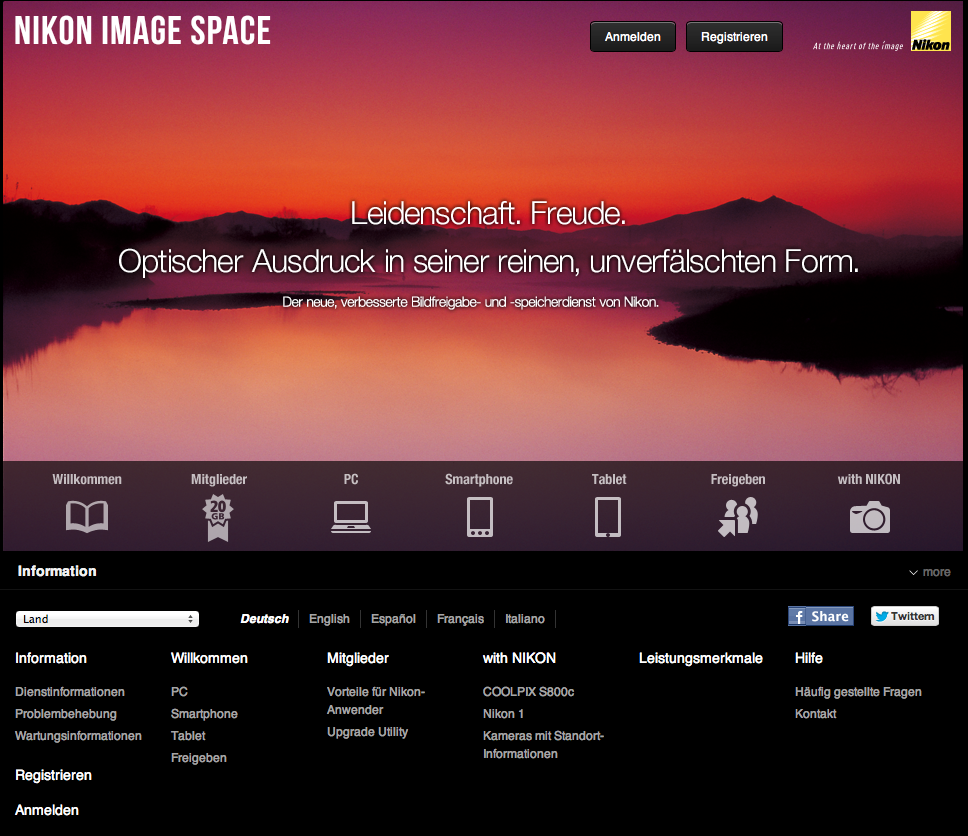Open the Smartphone icon section
The height and width of the screenshot is (836, 968).
pos(479,517)
